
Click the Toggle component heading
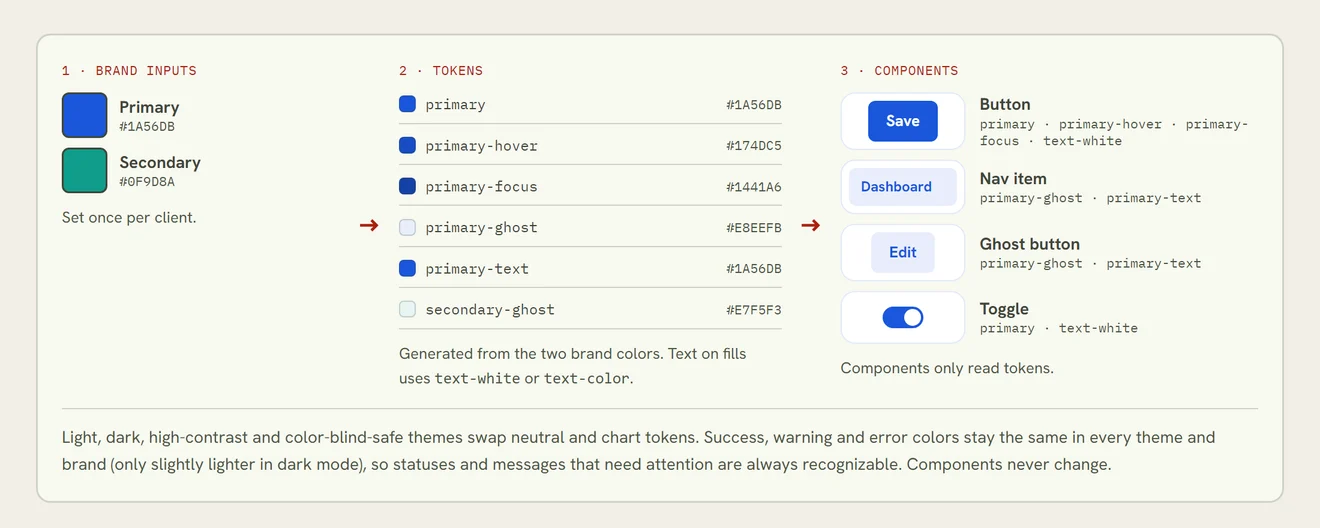(1004, 309)
